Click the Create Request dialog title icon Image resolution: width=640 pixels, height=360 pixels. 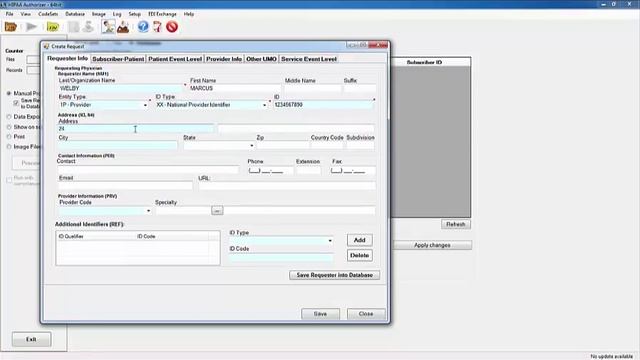[x=47, y=46]
